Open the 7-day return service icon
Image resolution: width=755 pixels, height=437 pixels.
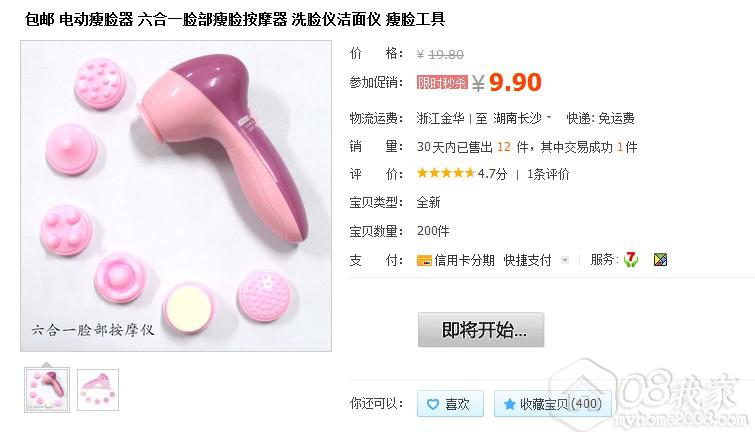point(630,259)
